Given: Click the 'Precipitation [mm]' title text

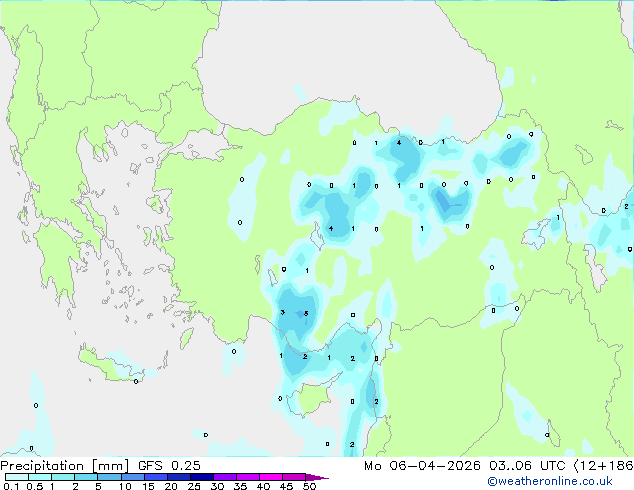Looking at the screenshot, I should 65,466.
